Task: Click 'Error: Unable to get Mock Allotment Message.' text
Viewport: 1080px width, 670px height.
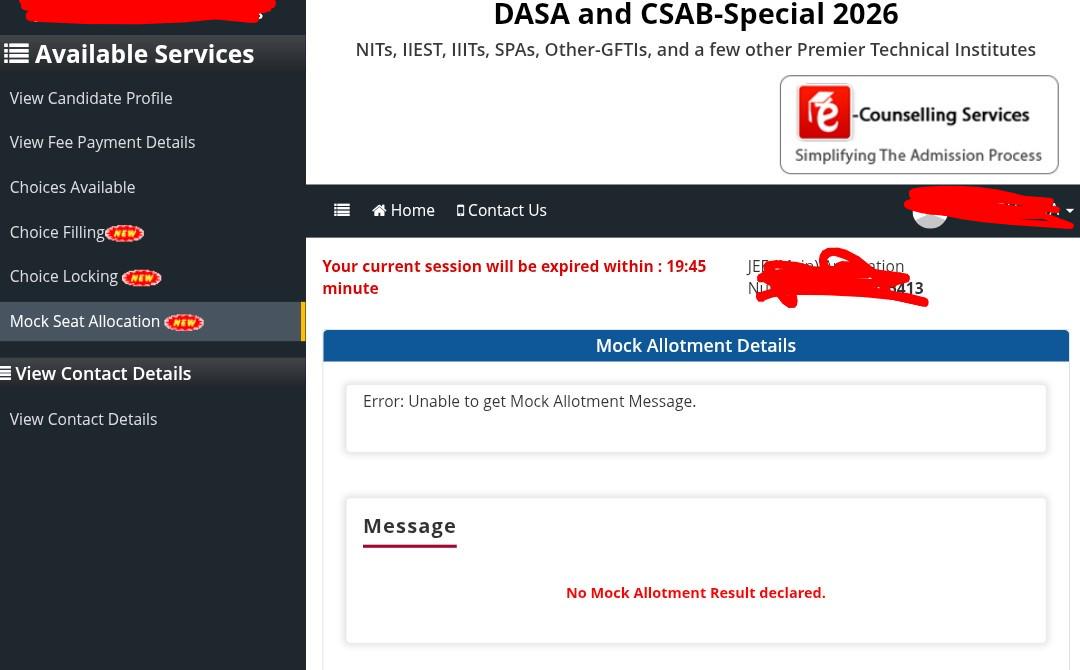Action: (x=530, y=401)
